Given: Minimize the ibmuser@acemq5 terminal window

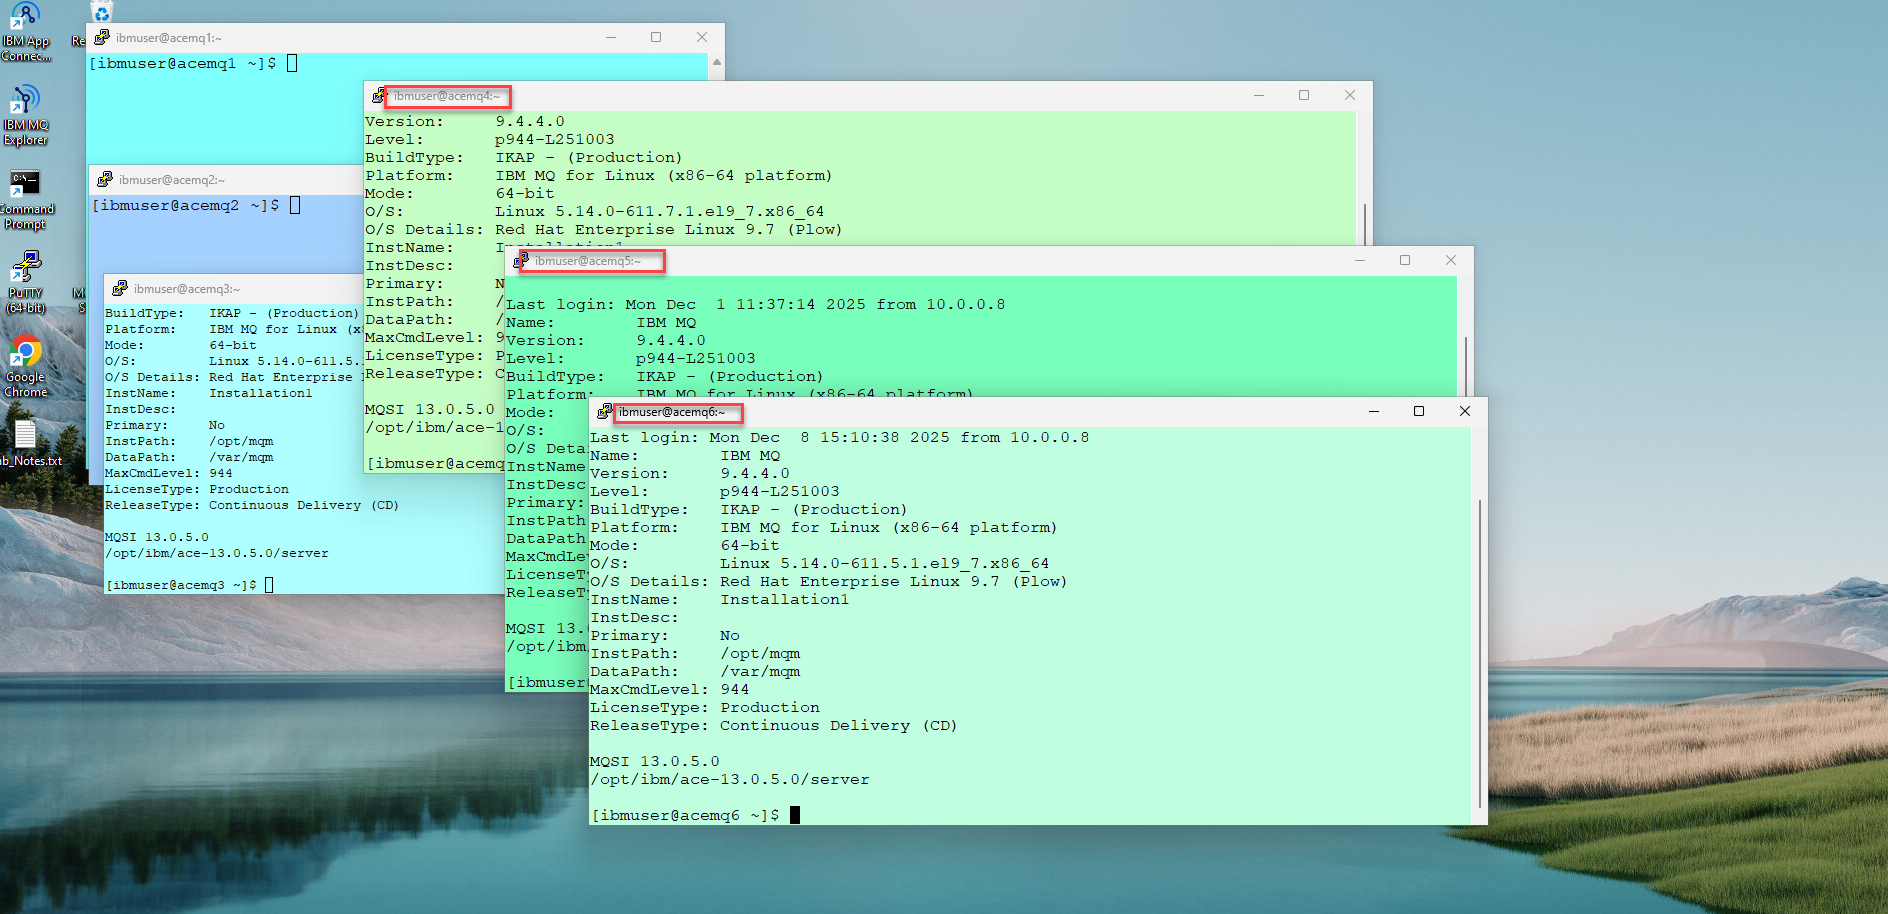Looking at the screenshot, I should point(1360,261).
